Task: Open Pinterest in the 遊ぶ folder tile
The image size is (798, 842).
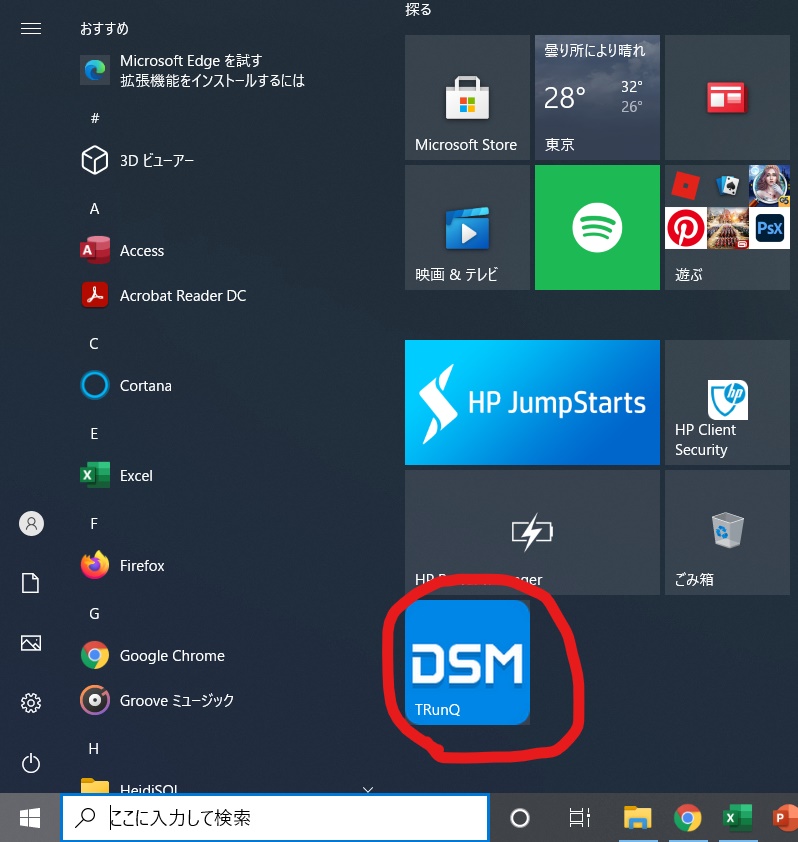Action: click(x=686, y=228)
